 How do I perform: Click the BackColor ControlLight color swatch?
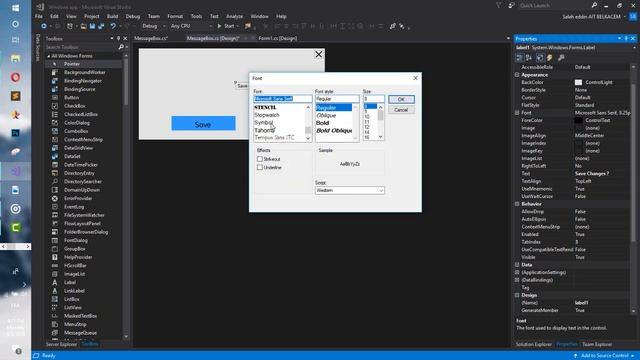(x=578, y=82)
